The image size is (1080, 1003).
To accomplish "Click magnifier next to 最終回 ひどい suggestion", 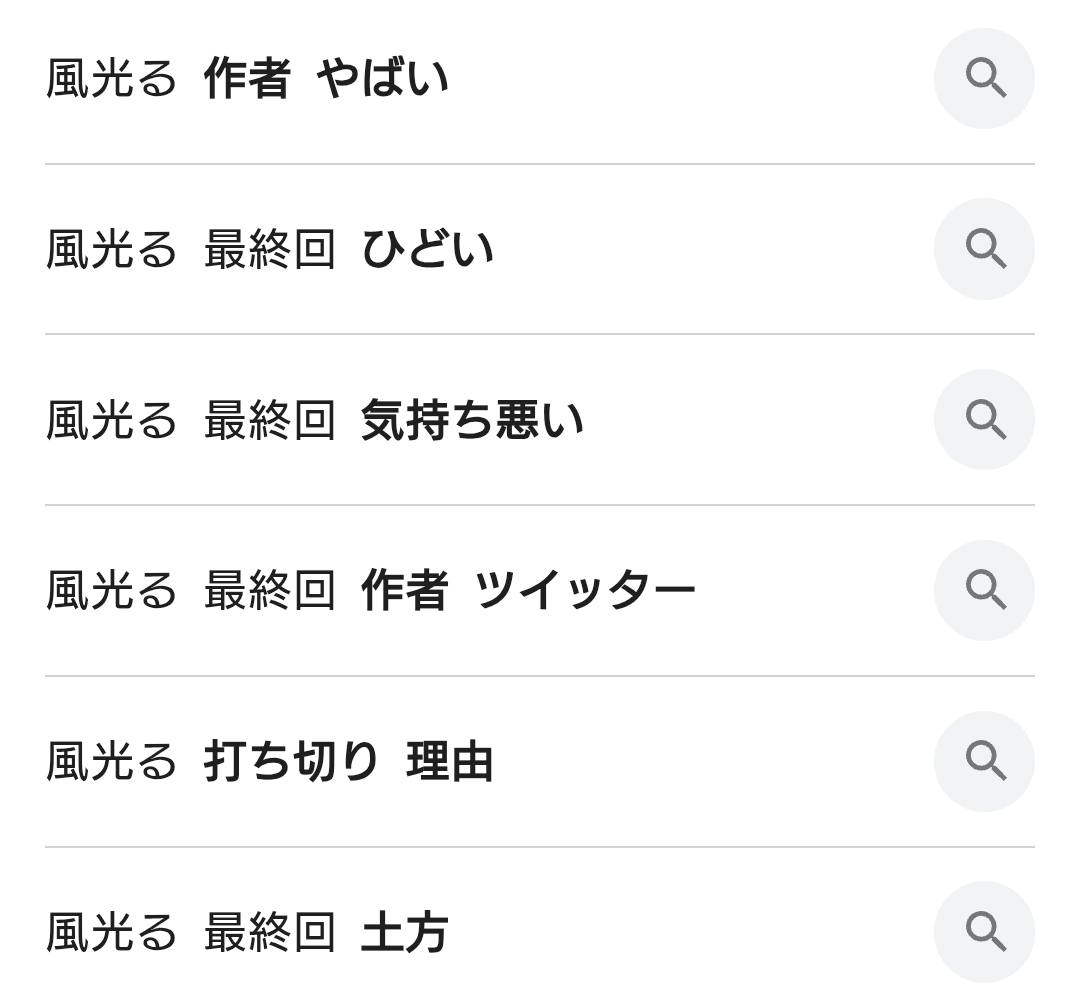I will pos(984,249).
